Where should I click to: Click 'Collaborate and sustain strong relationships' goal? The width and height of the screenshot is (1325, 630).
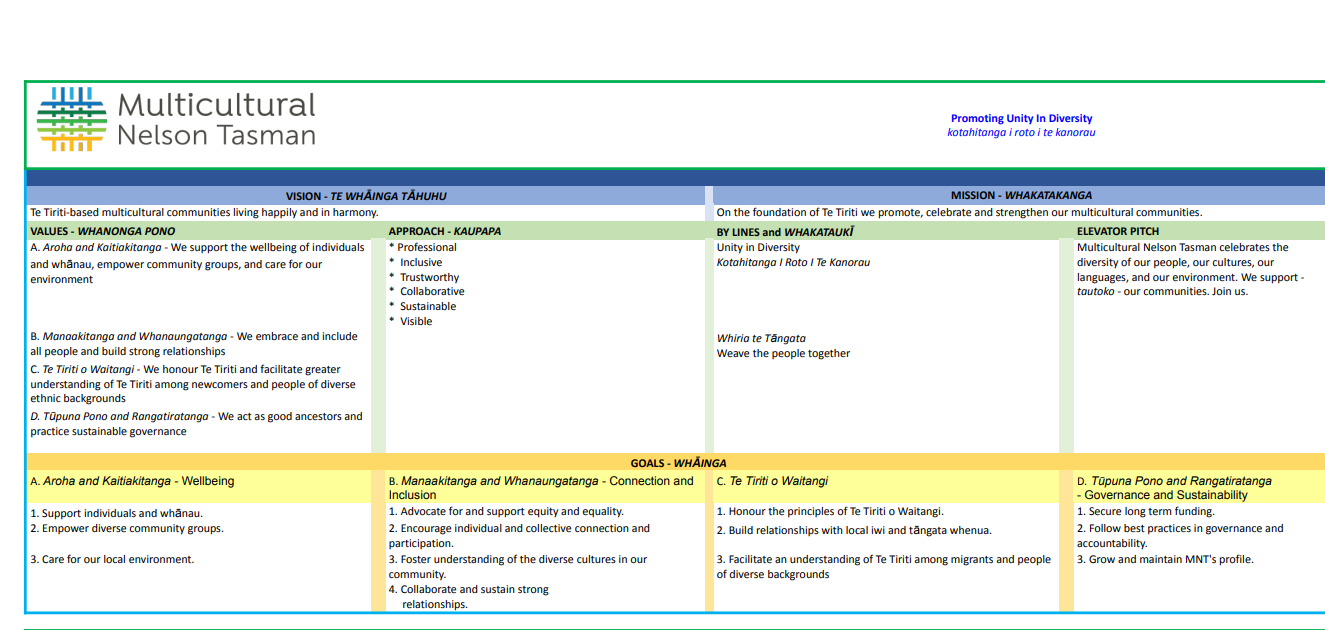[x=469, y=596]
